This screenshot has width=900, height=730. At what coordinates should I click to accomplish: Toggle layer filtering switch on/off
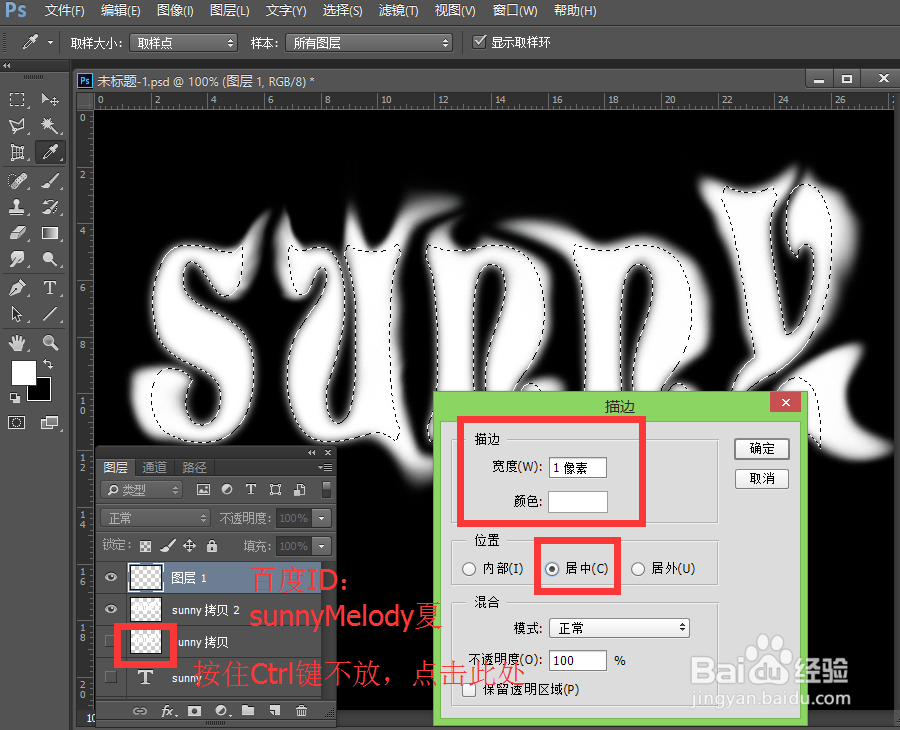tap(327, 490)
